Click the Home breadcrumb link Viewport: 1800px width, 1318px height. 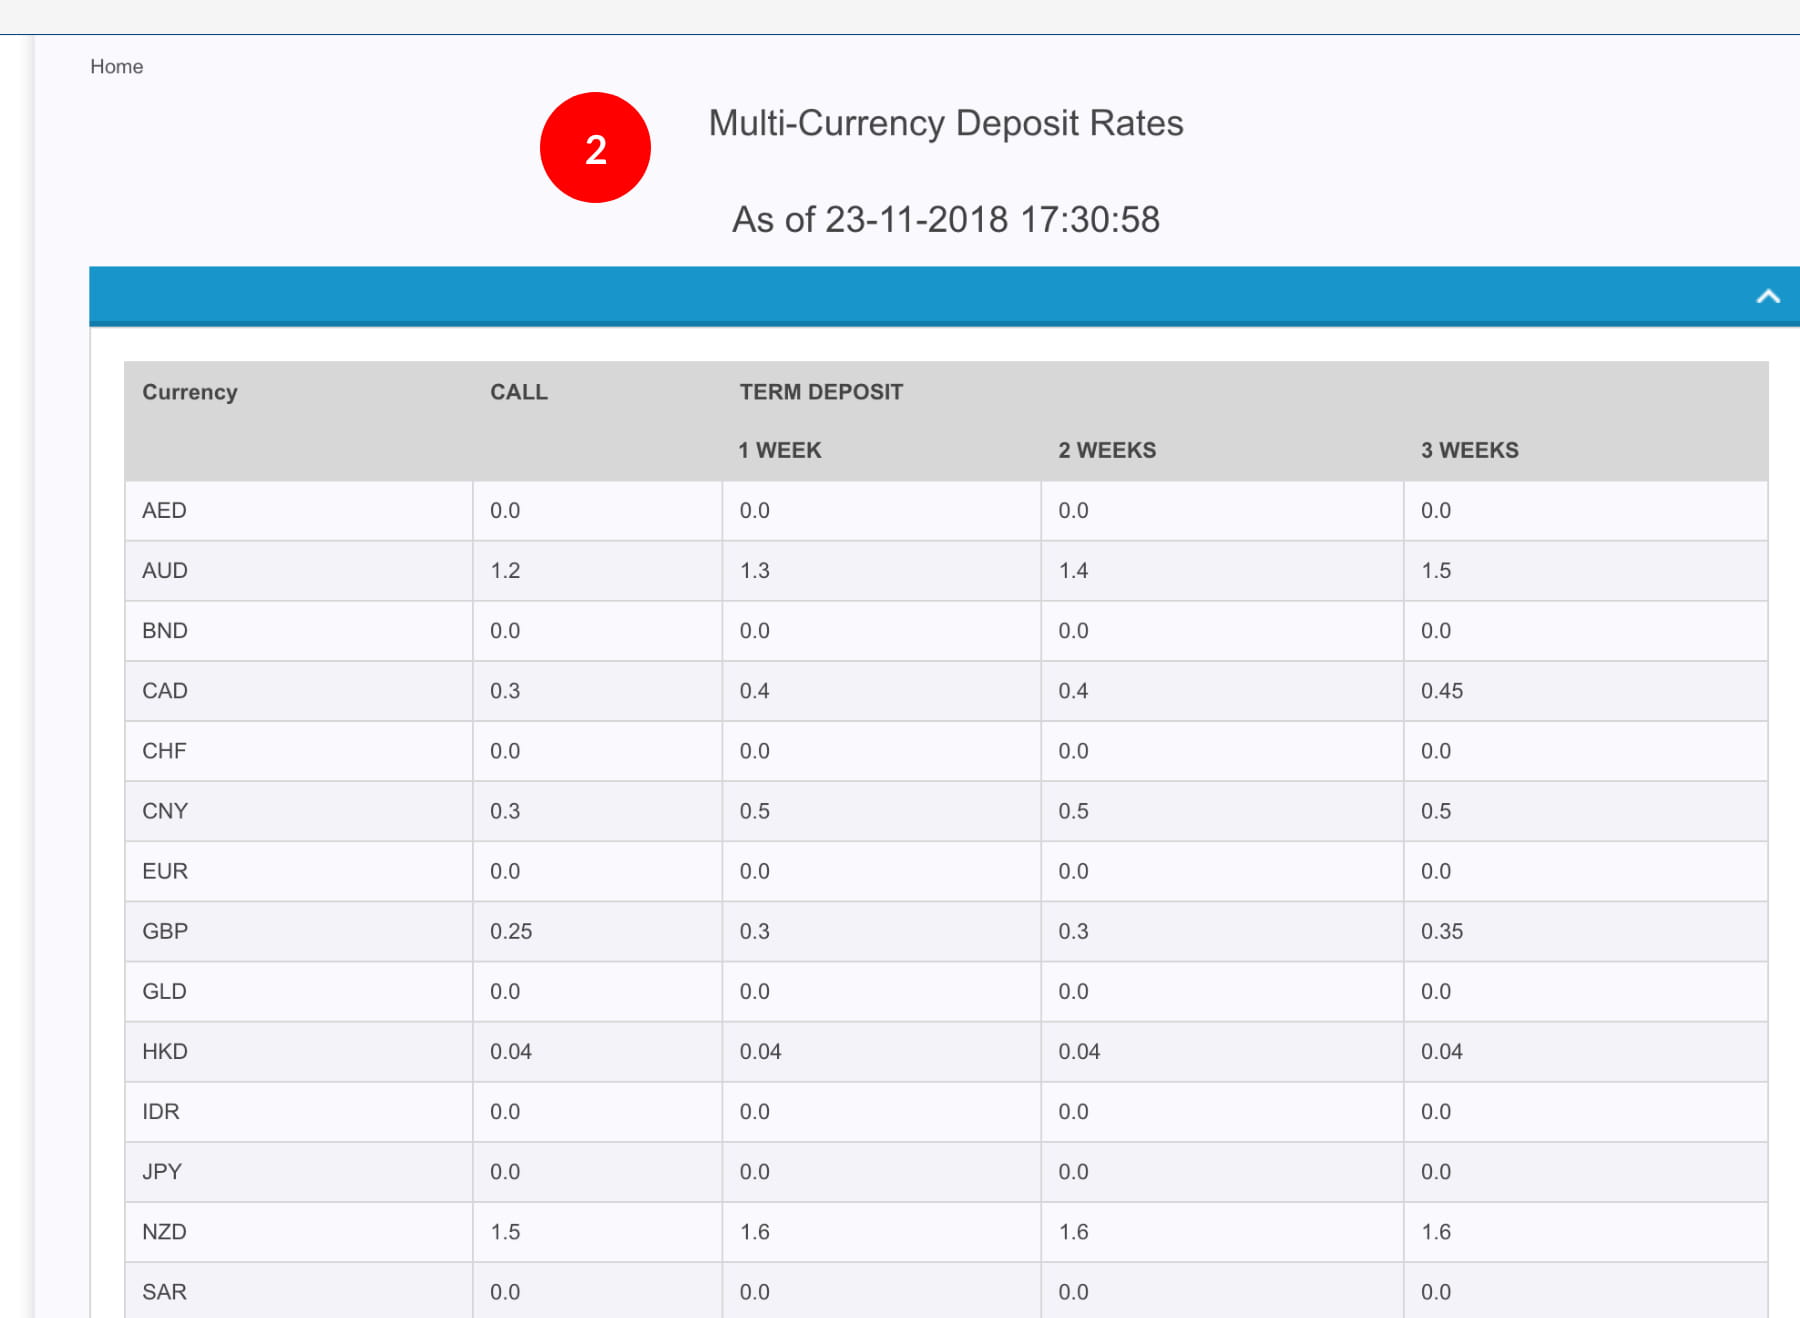[116, 67]
